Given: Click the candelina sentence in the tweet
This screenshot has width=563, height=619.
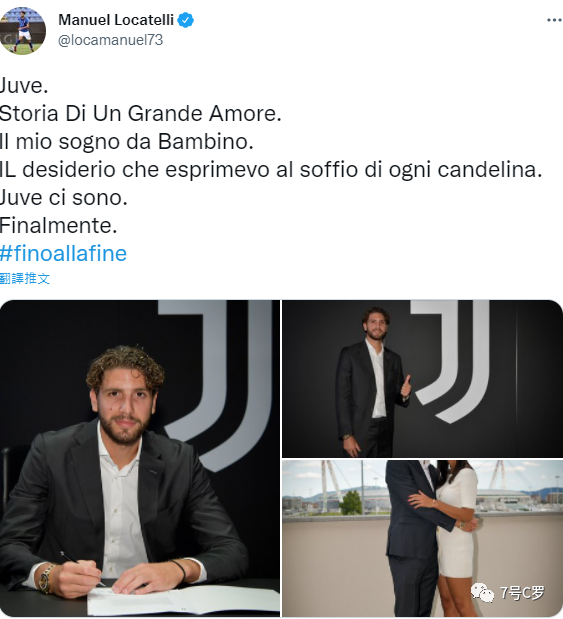Looking at the screenshot, I should [x=271, y=170].
